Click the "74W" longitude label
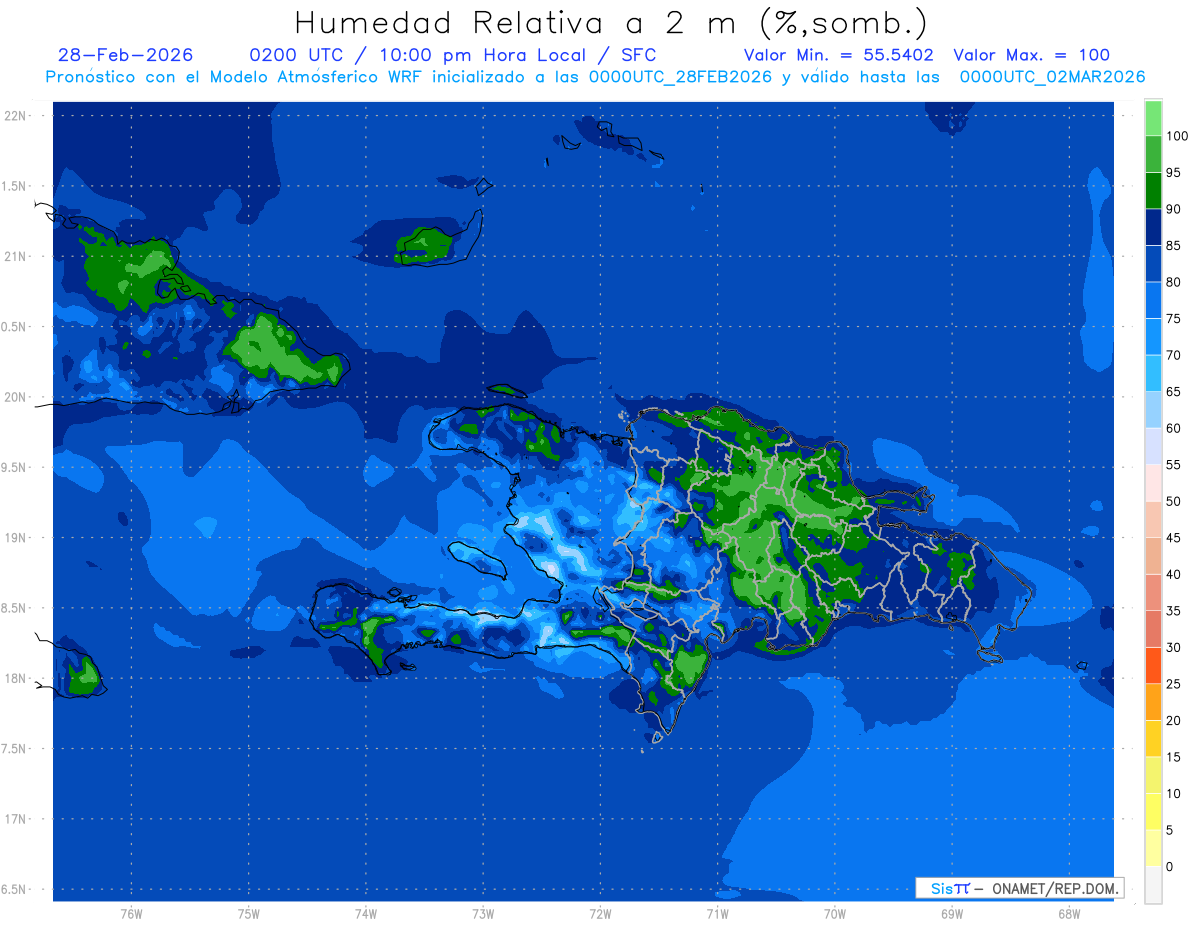Image resolution: width=1200 pixels, height=927 pixels. [366, 914]
